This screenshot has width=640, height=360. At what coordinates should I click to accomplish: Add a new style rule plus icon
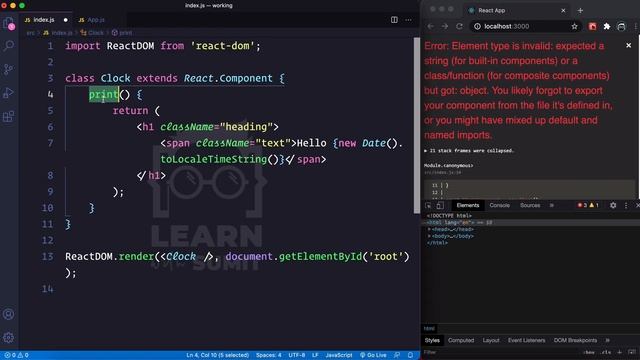620,352
